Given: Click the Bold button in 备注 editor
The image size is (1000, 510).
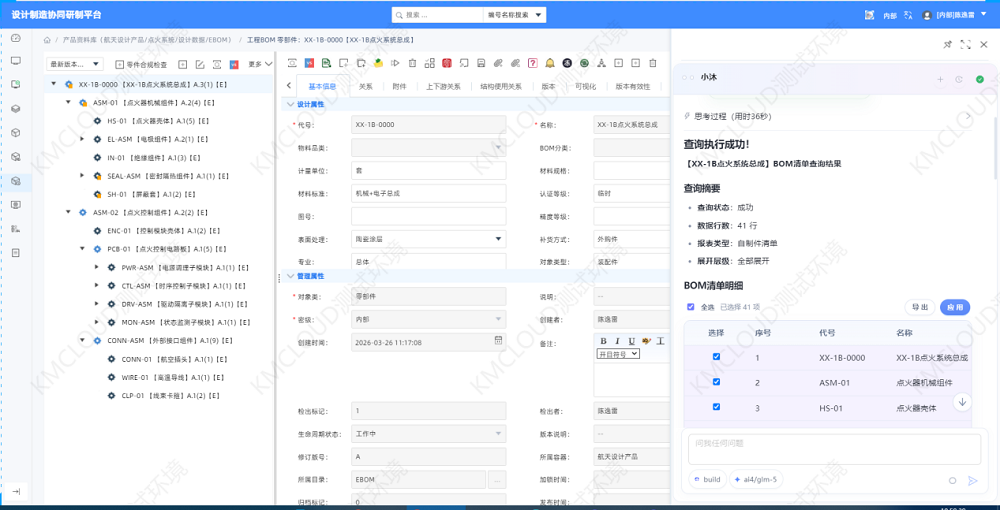Looking at the screenshot, I should [603, 341].
